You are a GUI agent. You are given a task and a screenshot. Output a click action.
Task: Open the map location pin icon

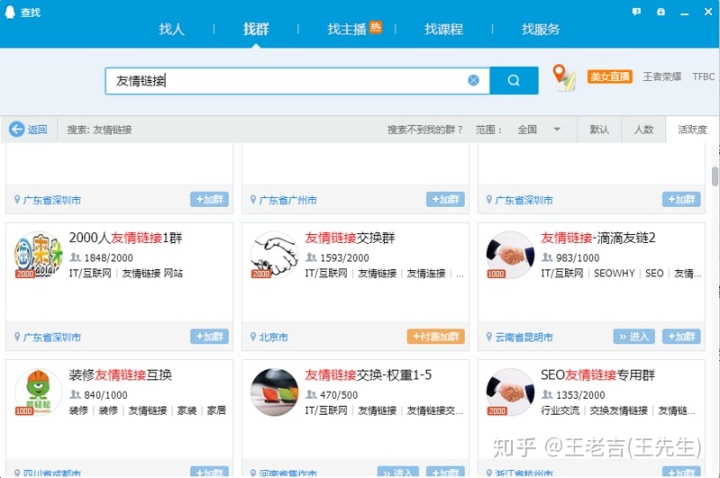[x=564, y=78]
